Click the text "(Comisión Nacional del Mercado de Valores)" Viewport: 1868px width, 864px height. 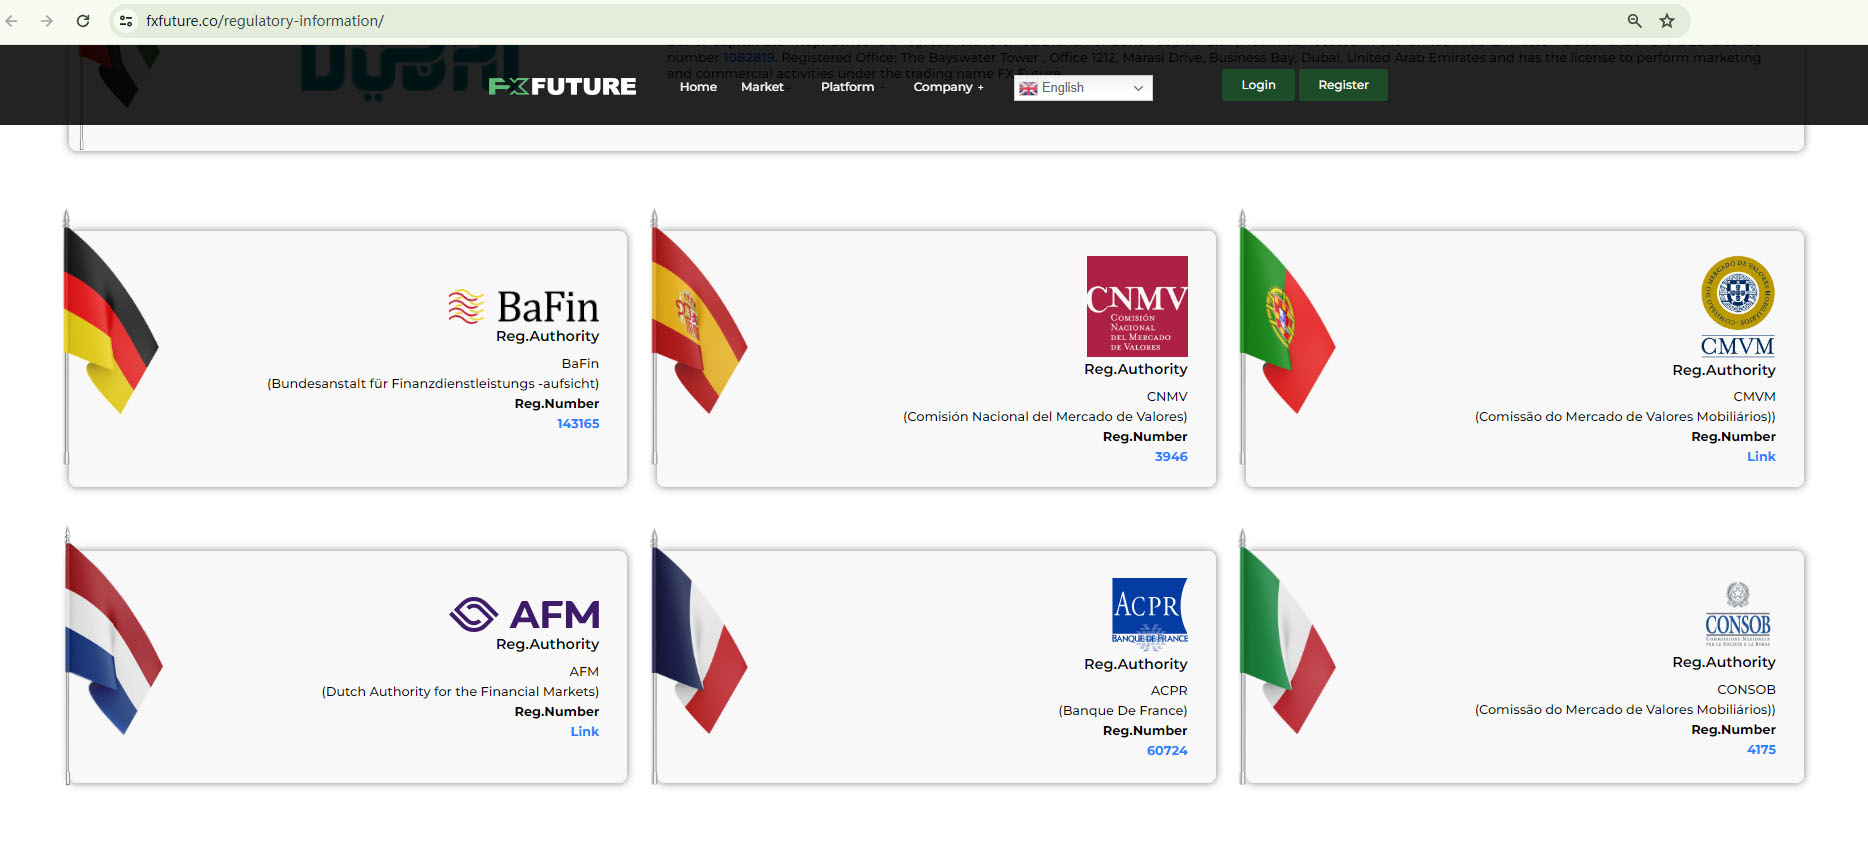[x=1045, y=417]
